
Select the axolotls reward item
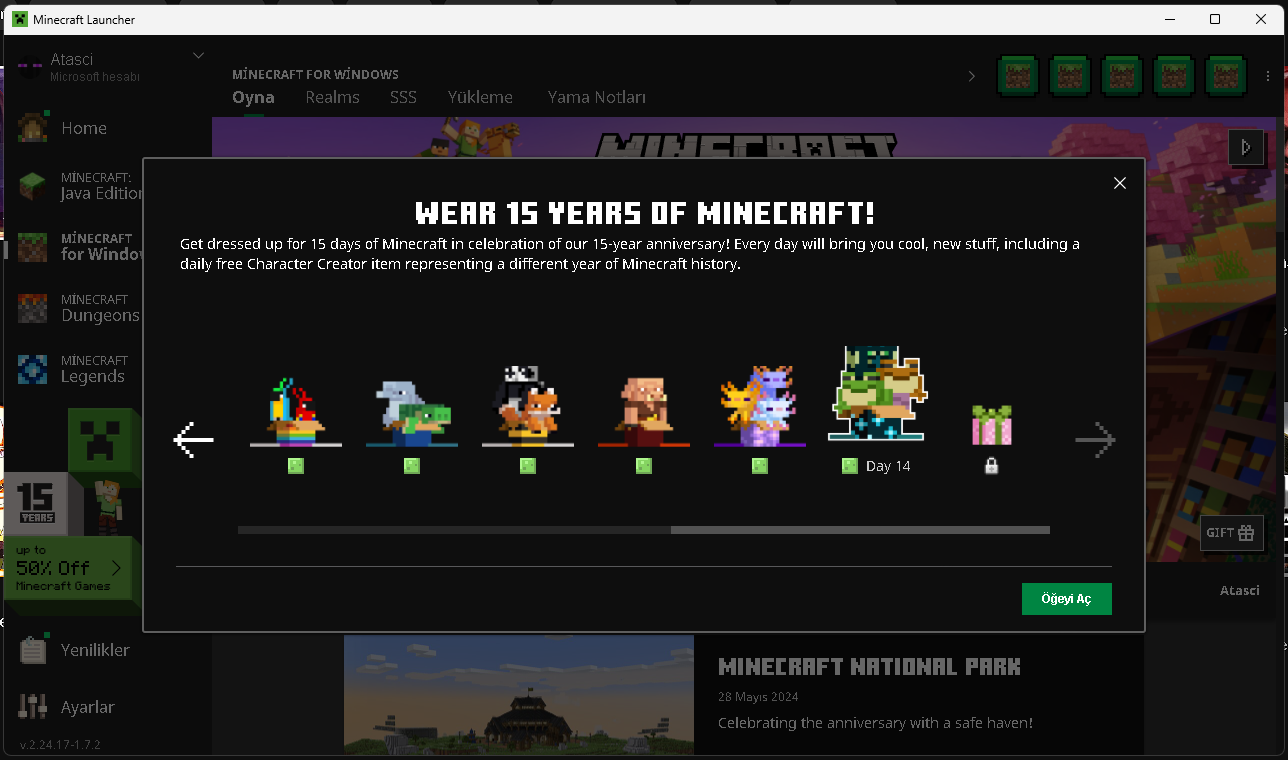tap(760, 405)
